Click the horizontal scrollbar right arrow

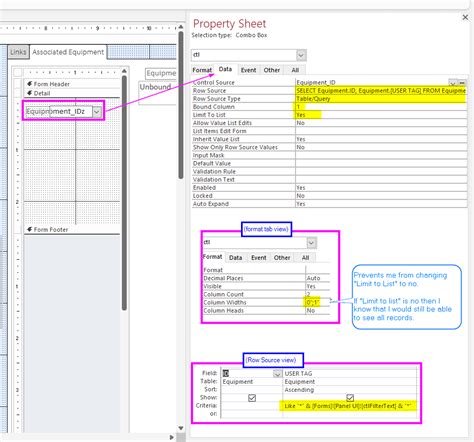tap(172, 437)
